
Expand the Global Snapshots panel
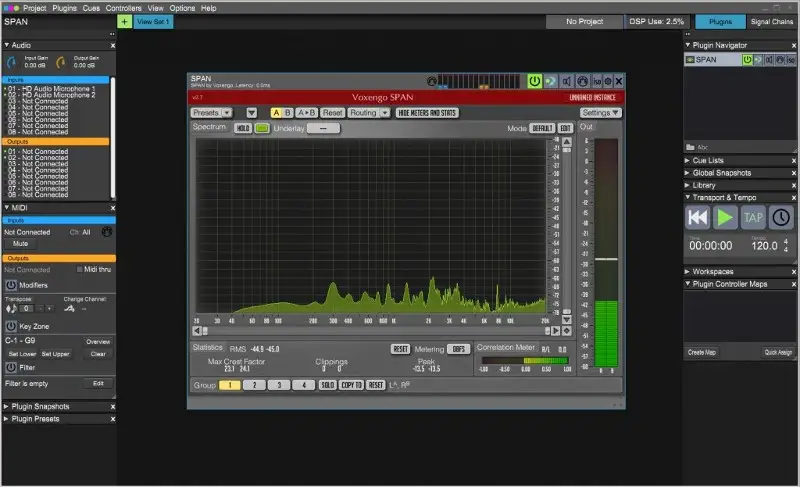688,173
